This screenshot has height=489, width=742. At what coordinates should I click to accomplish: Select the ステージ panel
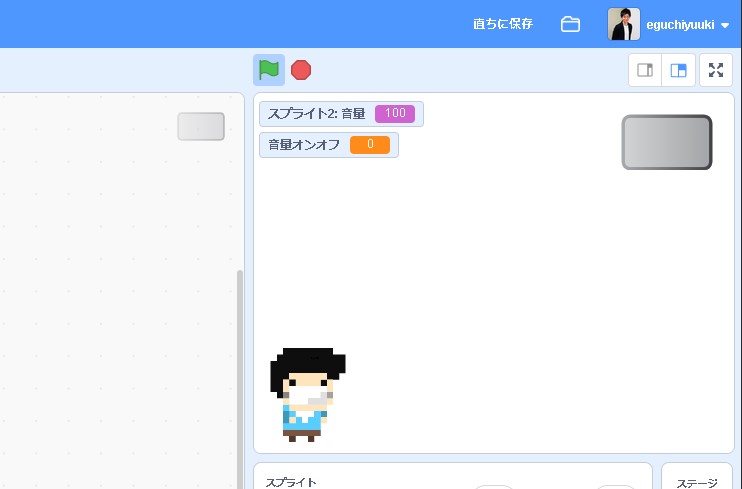(696, 482)
